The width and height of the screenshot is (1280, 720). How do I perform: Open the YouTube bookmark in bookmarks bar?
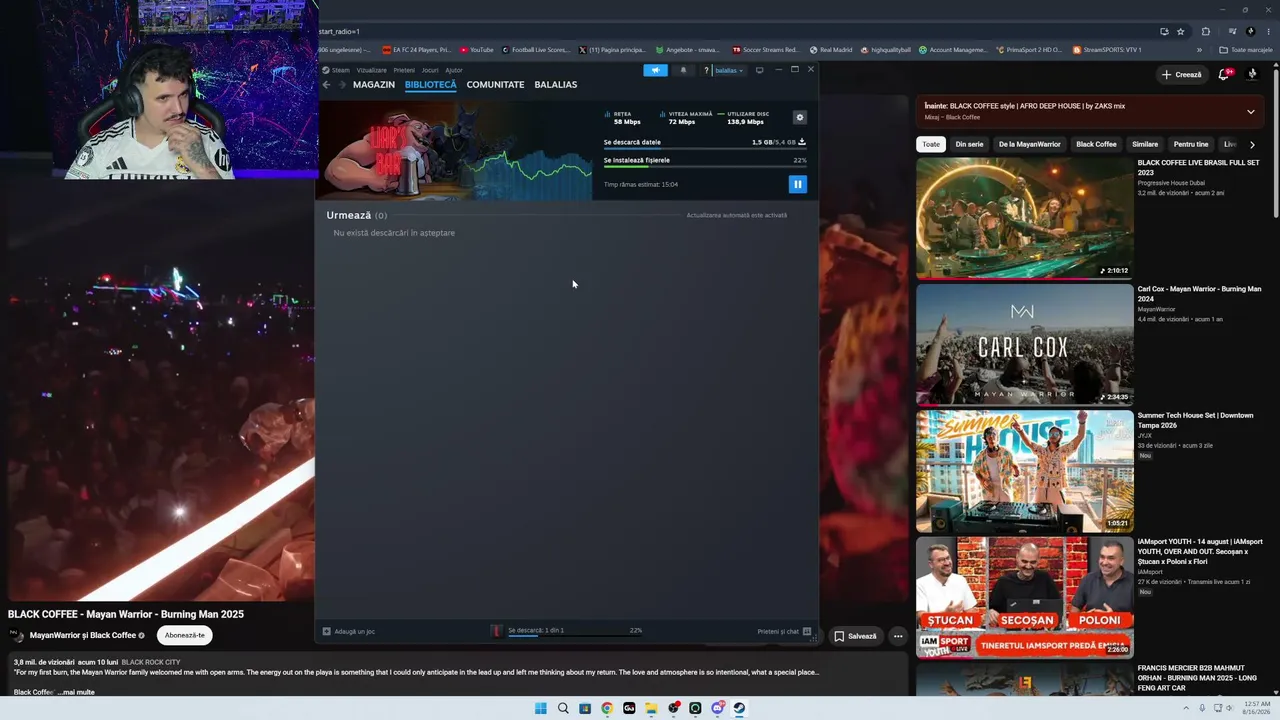[x=477, y=50]
